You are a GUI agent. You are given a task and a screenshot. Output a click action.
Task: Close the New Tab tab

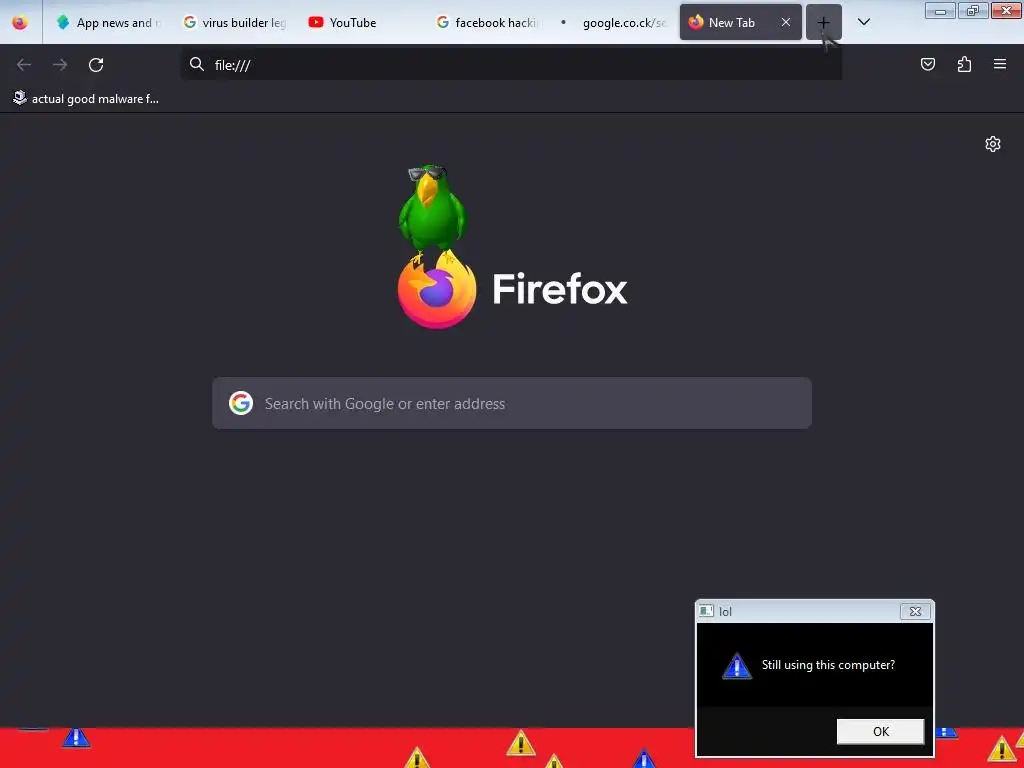786,22
